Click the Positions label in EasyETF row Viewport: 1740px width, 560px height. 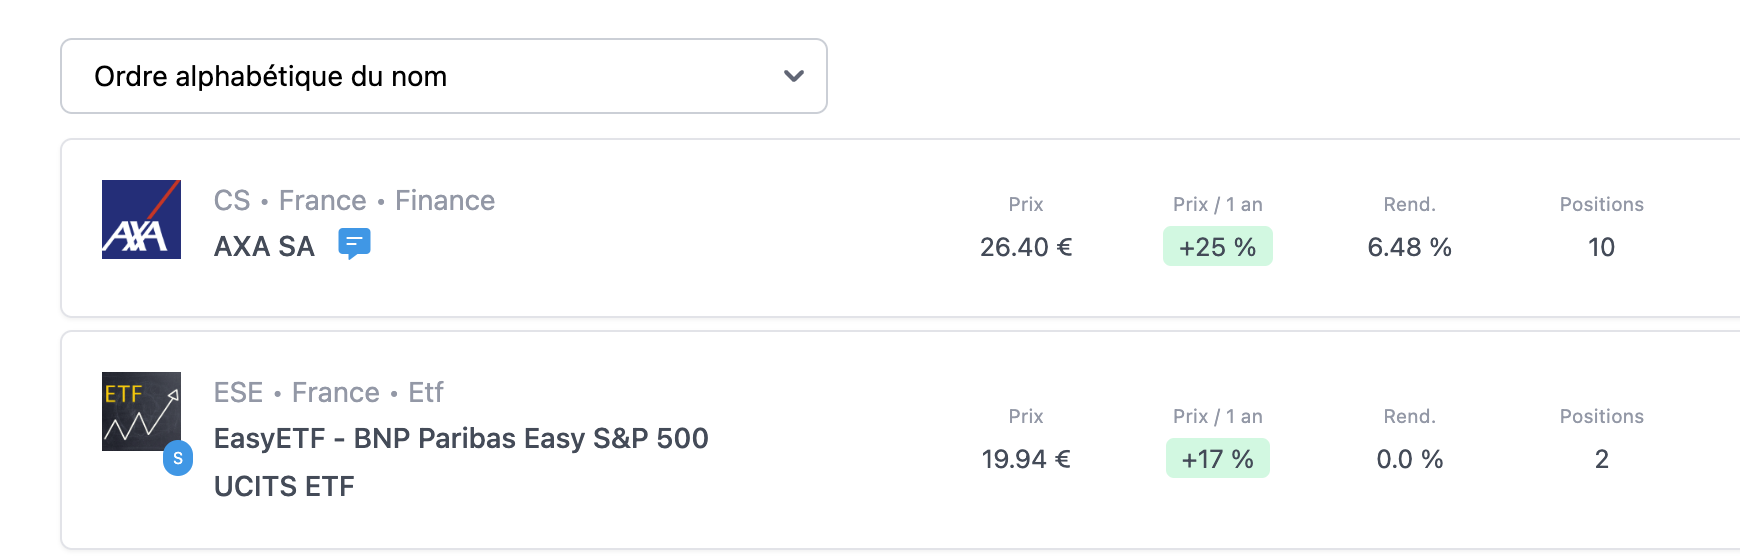tap(1602, 416)
